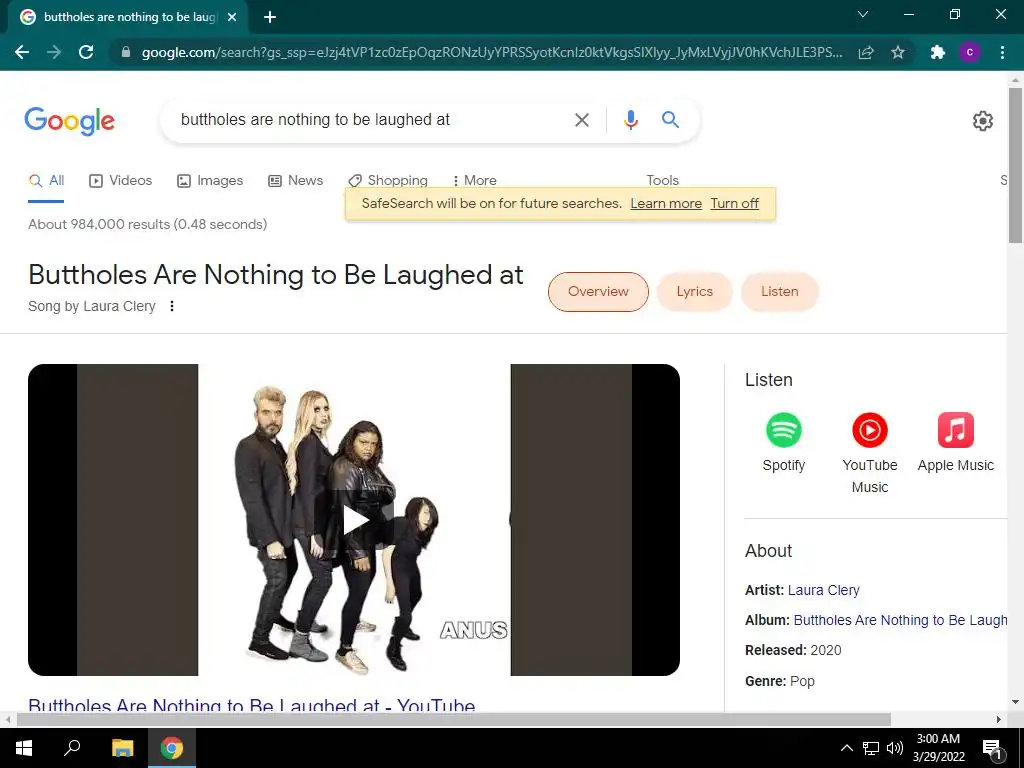Image resolution: width=1024 pixels, height=768 pixels.
Task: Click the padlock site info icon
Action: tap(126, 52)
